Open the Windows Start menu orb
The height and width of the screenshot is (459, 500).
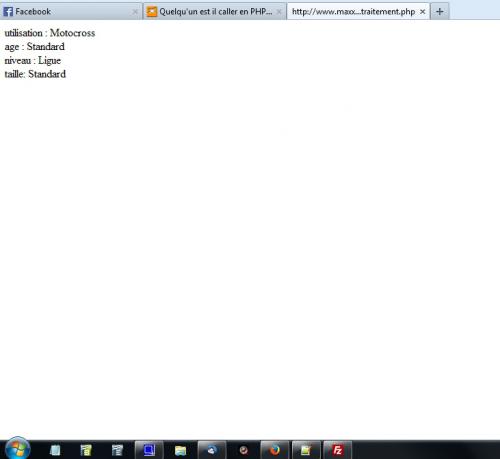[17, 449]
